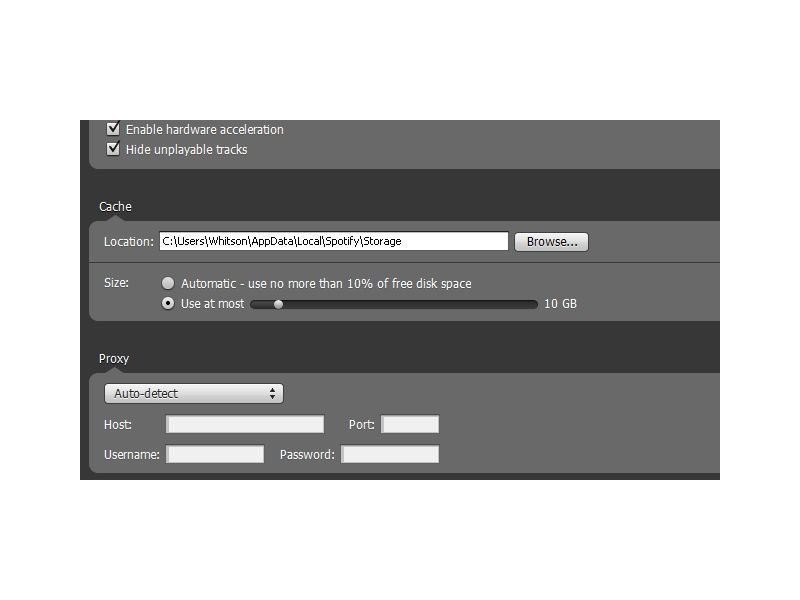Viewport: 800px width, 600px height.
Task: Open the Auto-detect proxy dropdown
Action: point(193,393)
